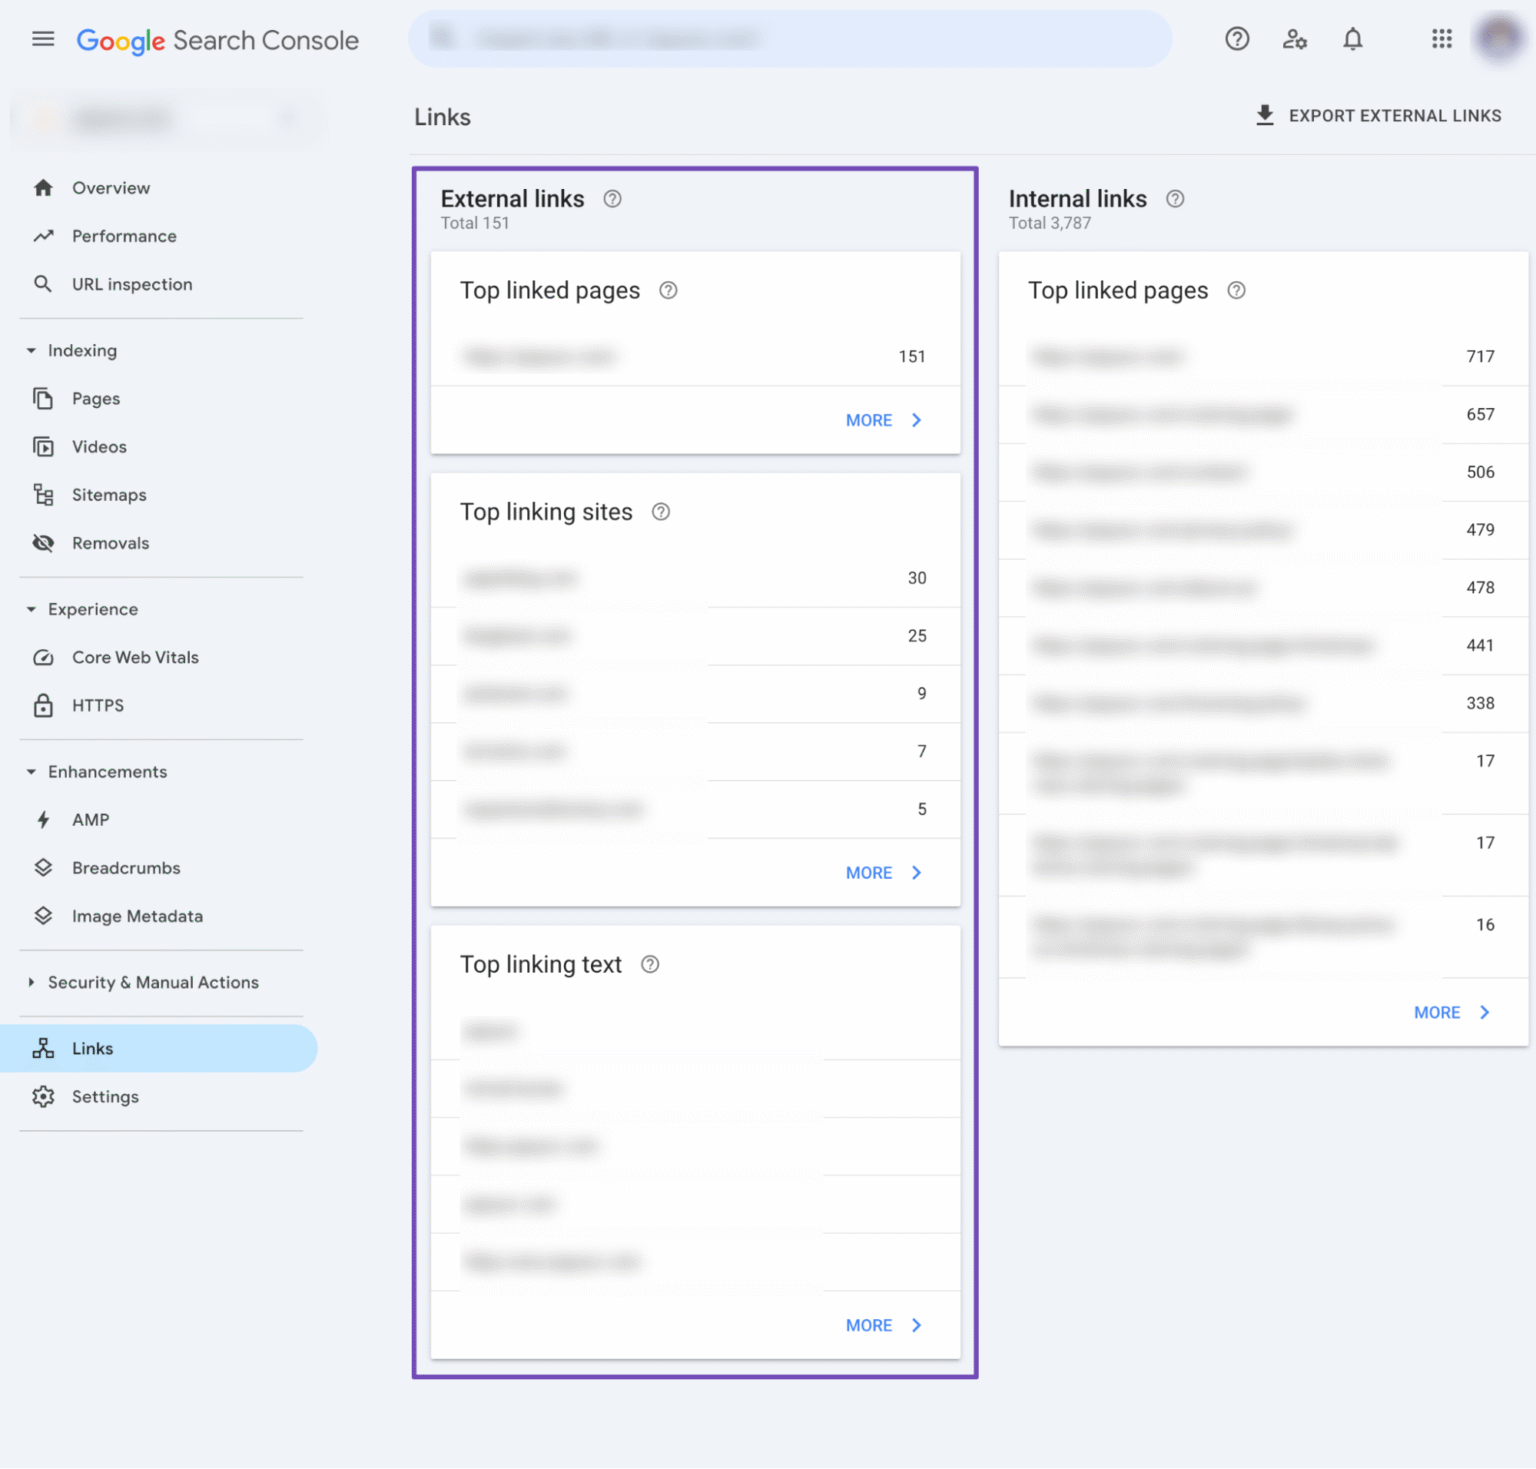The width and height of the screenshot is (1536, 1469).
Task: Click MORE under internal Top linked pages
Action: point(1451,1013)
